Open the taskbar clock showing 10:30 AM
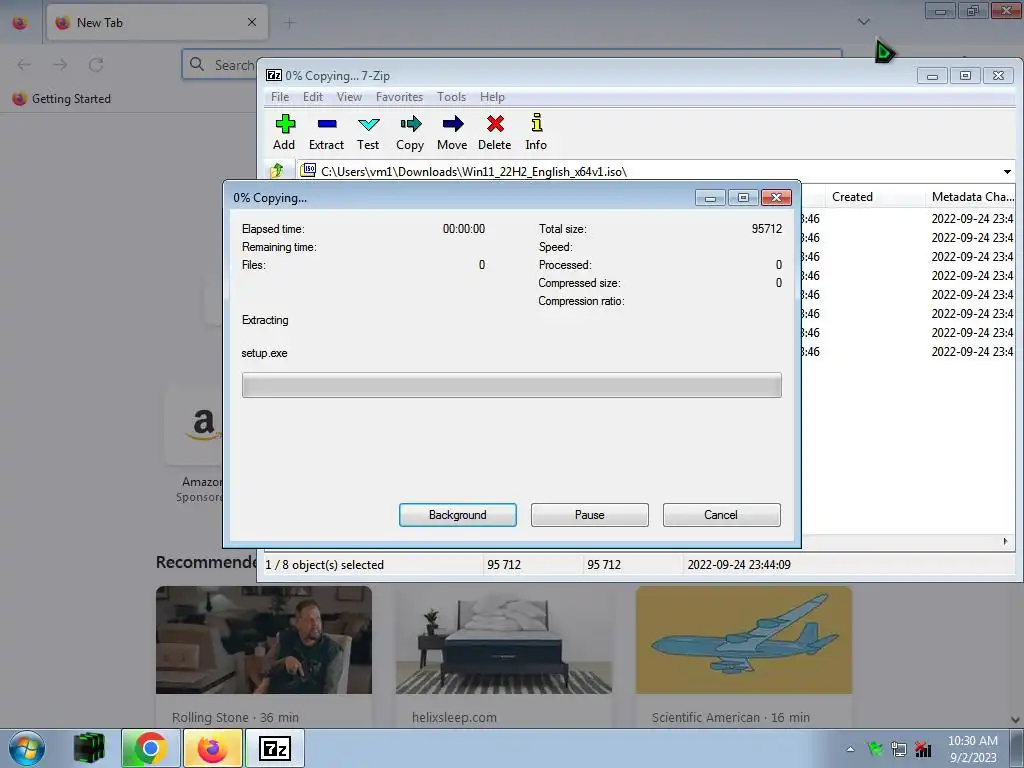 (973, 749)
